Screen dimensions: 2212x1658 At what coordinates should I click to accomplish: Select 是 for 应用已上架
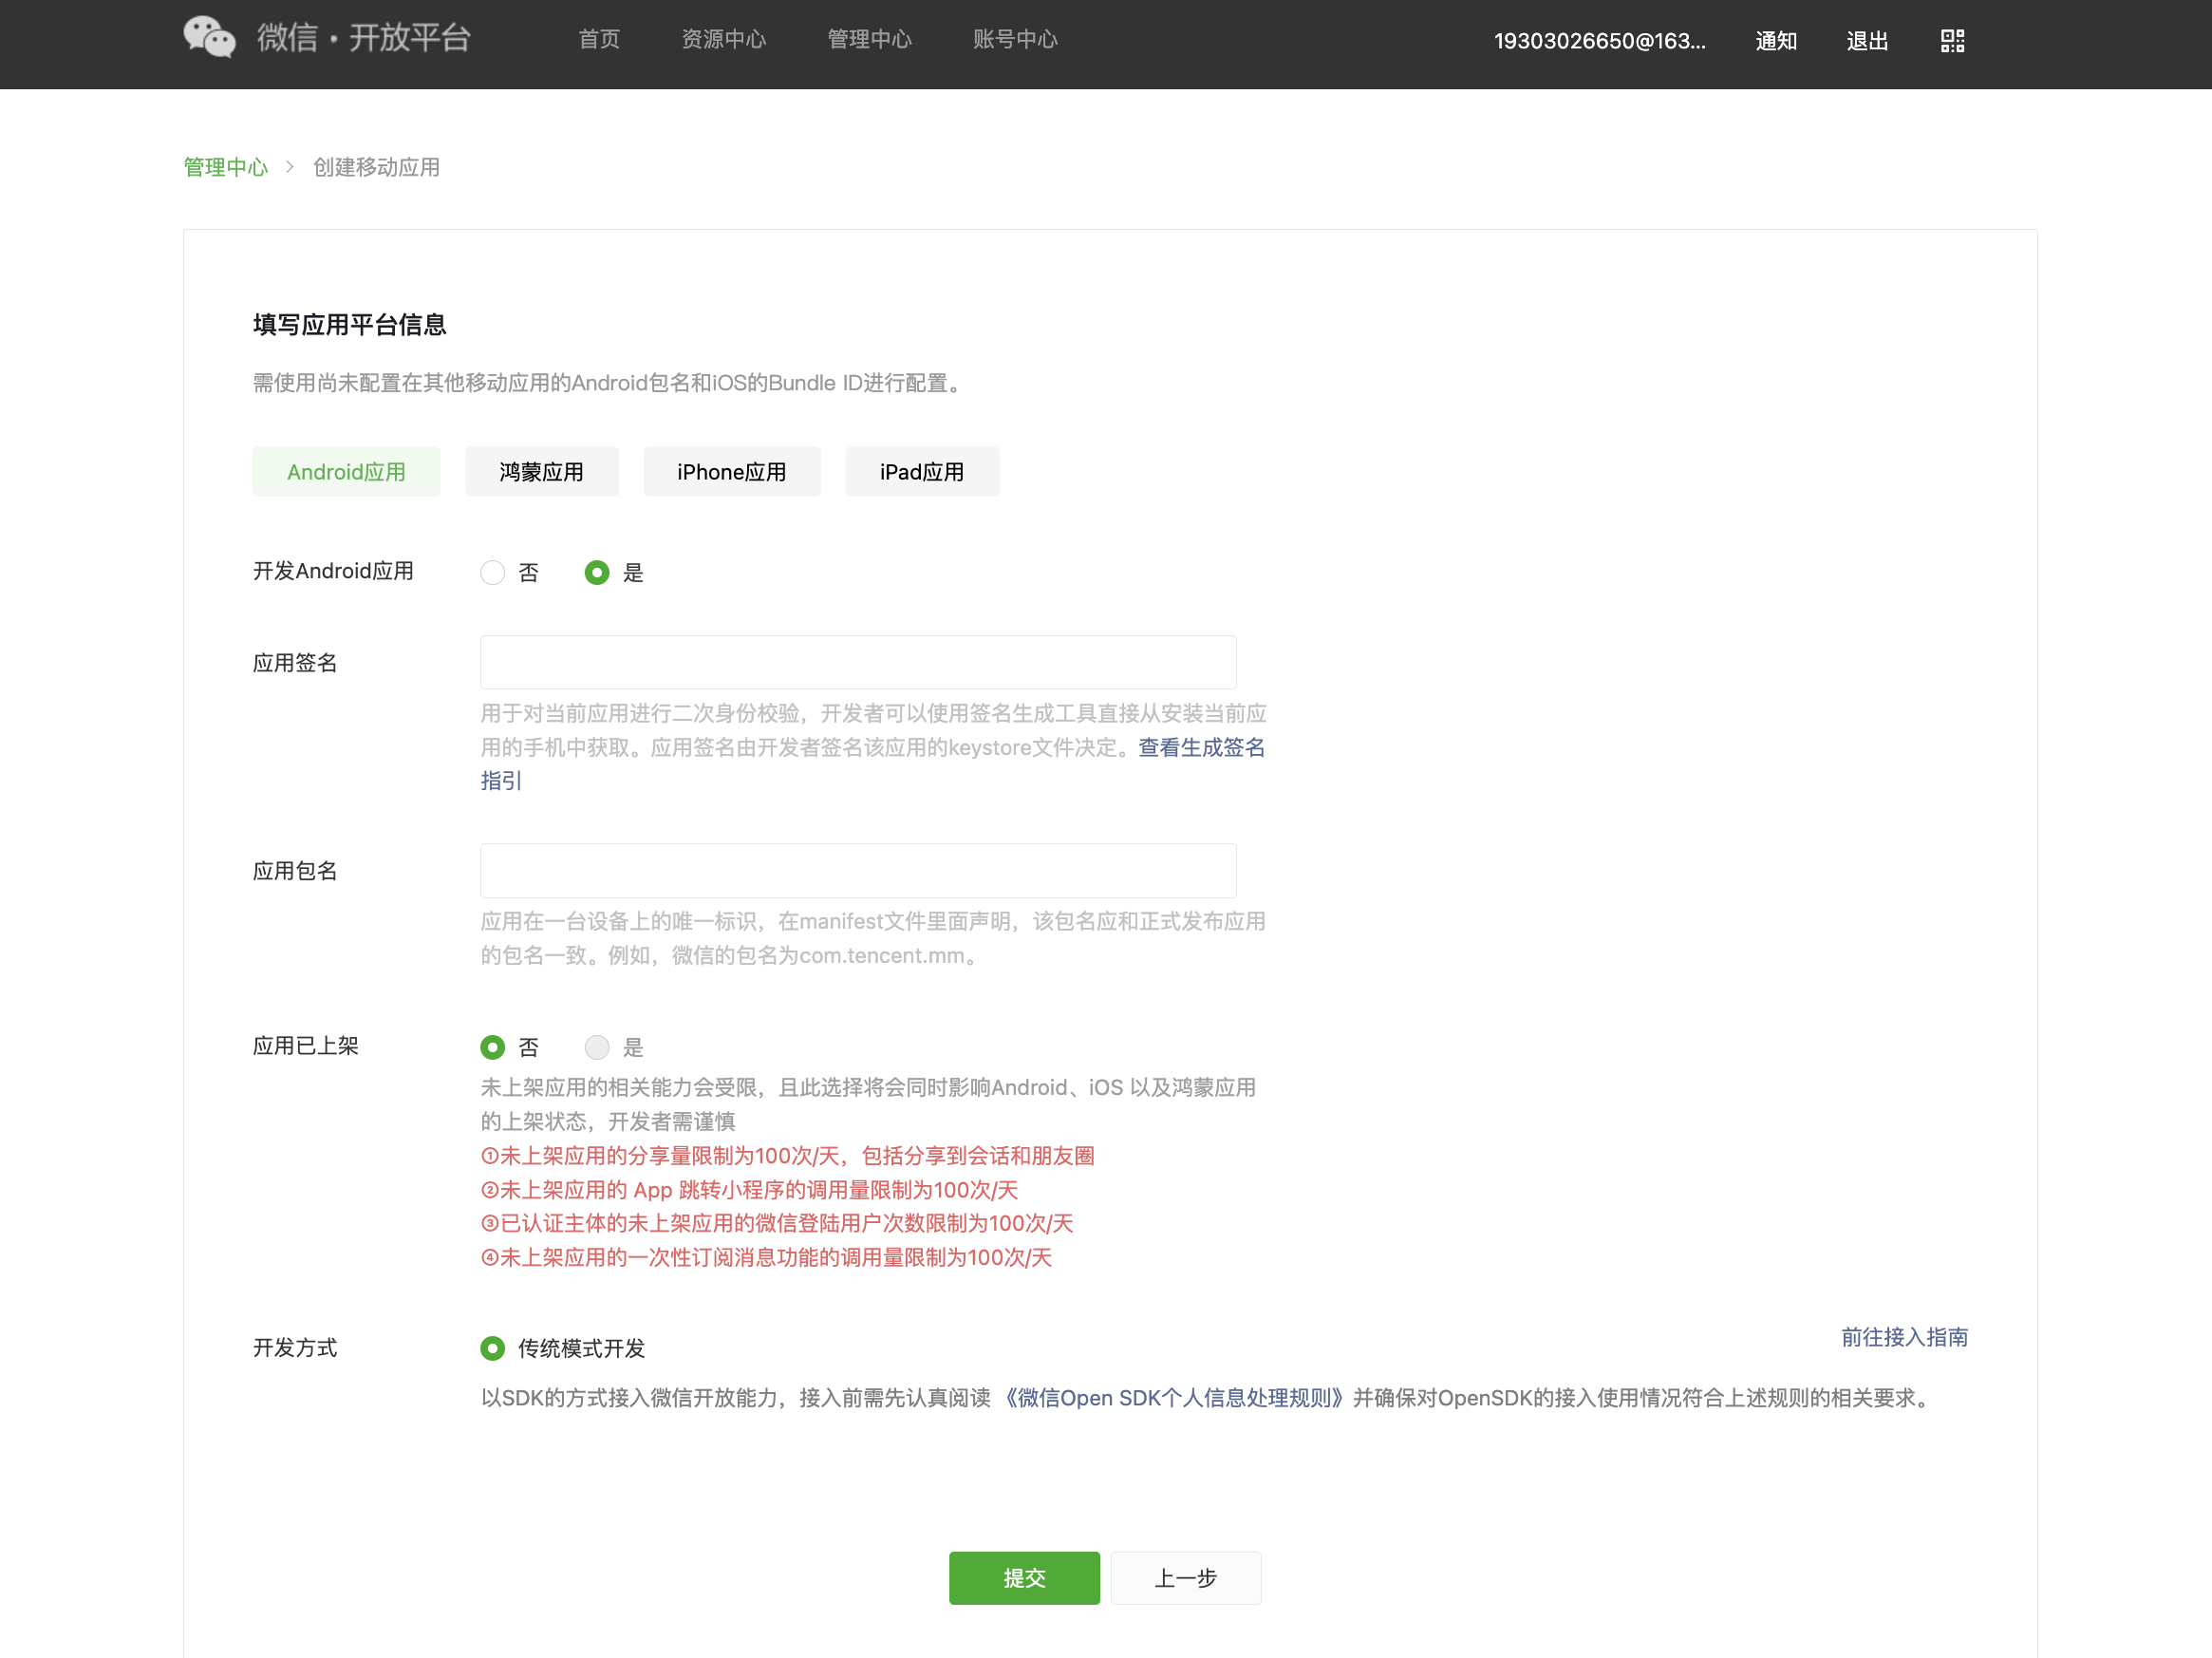coord(597,1047)
